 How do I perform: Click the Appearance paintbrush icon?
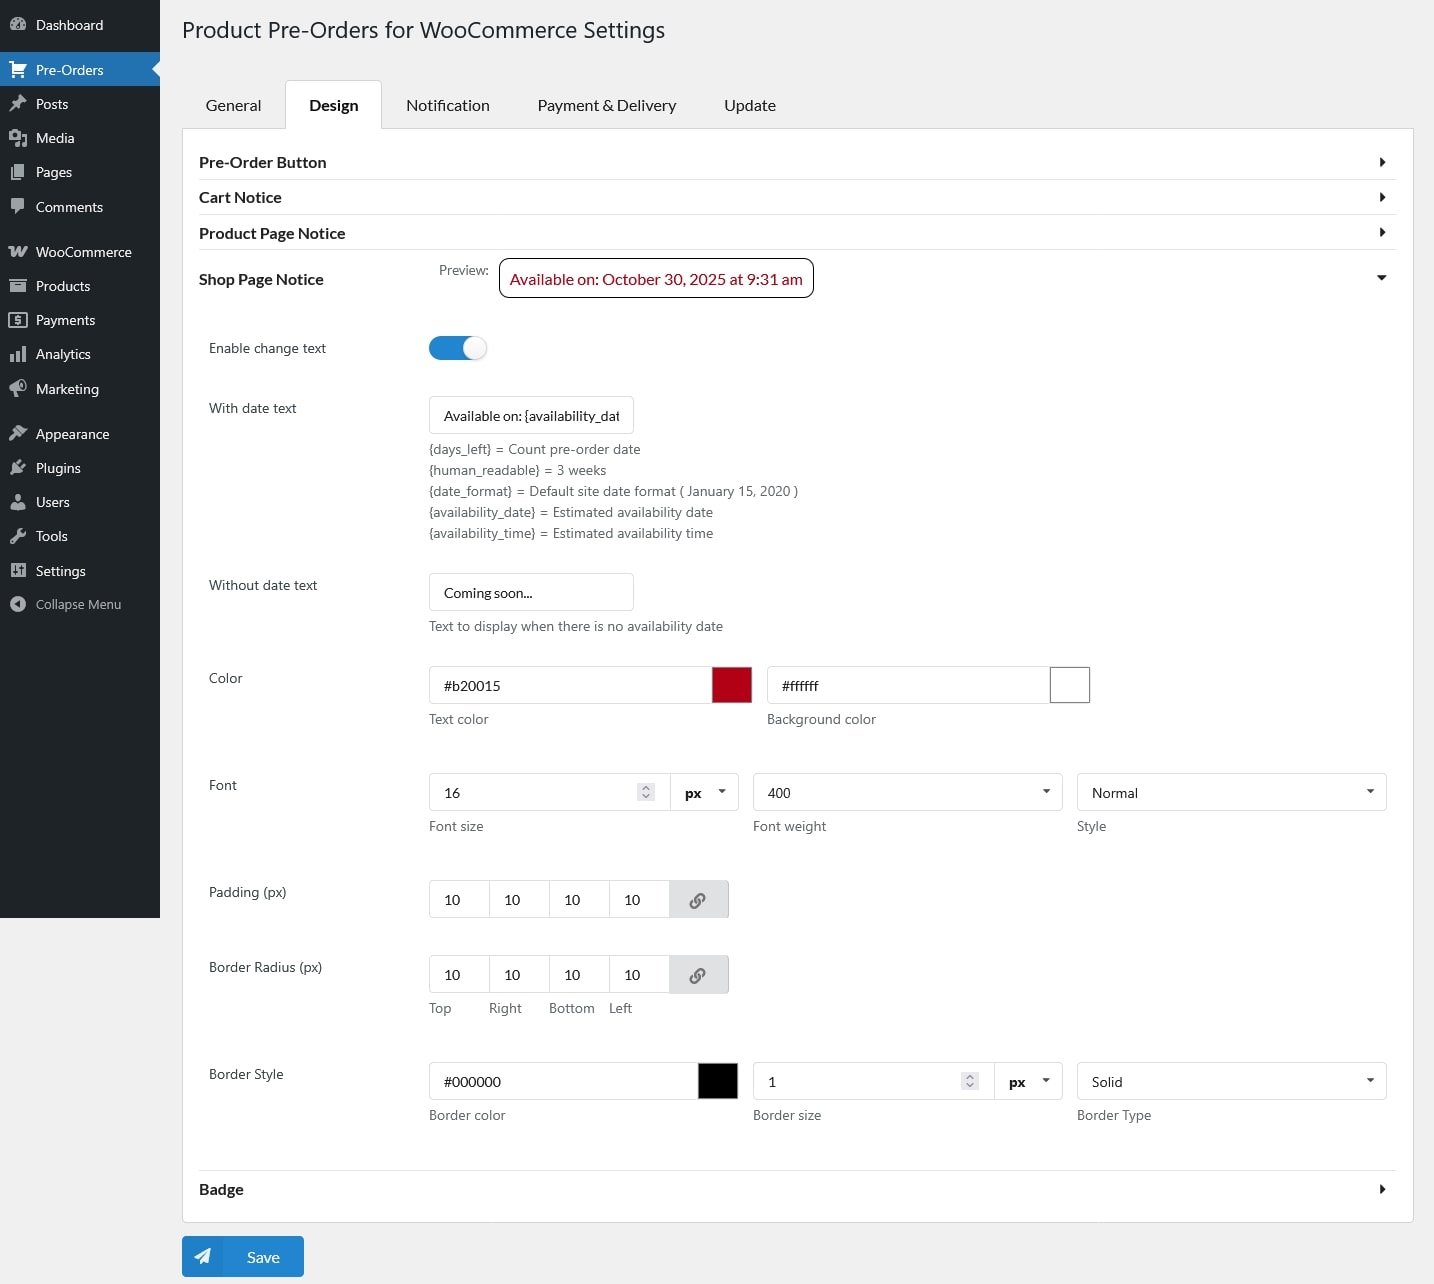[18, 434]
